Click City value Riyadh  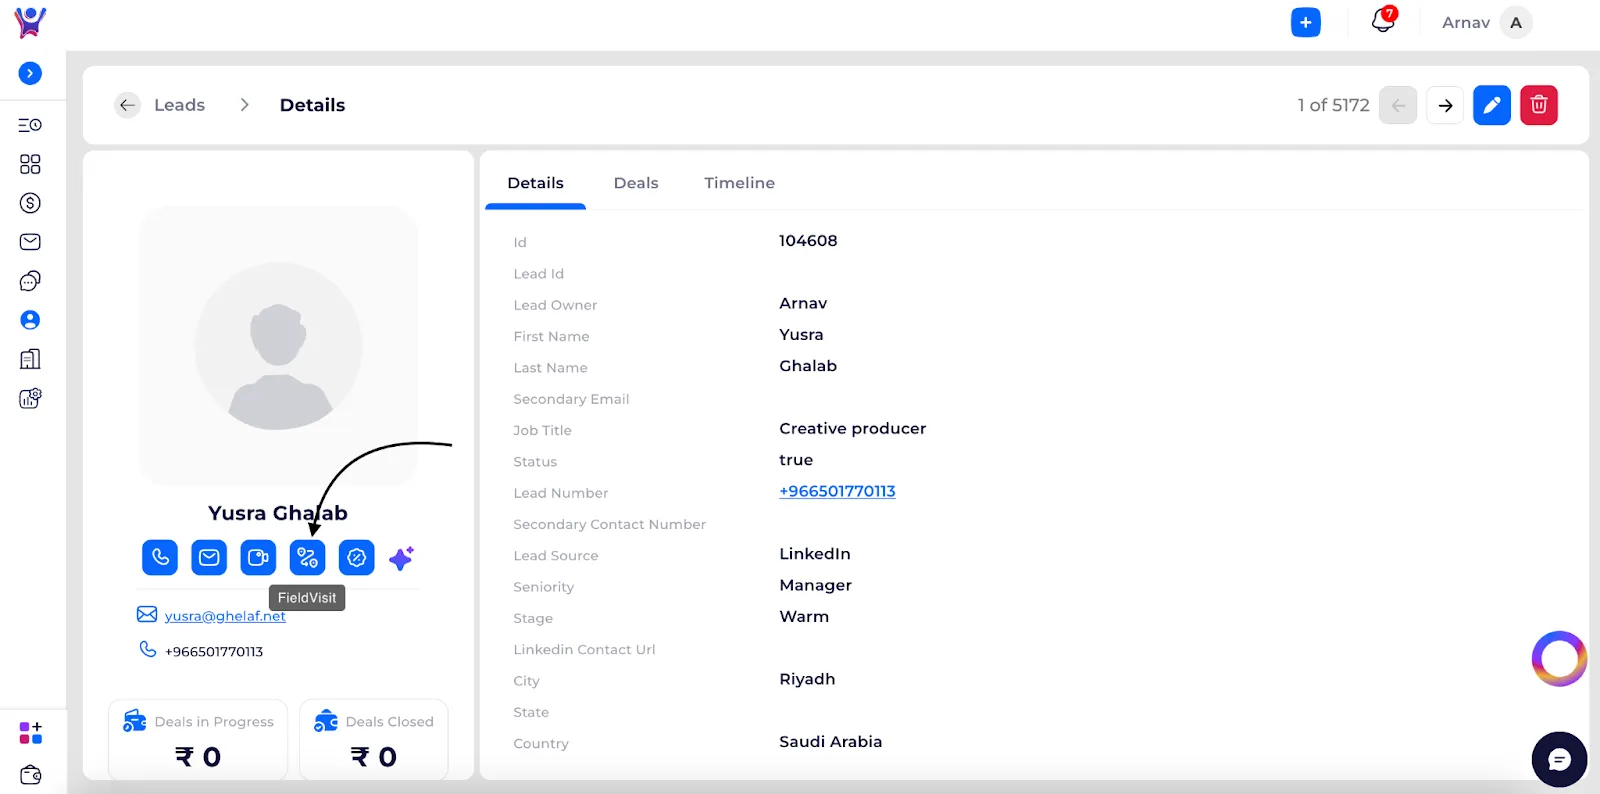[x=807, y=679]
